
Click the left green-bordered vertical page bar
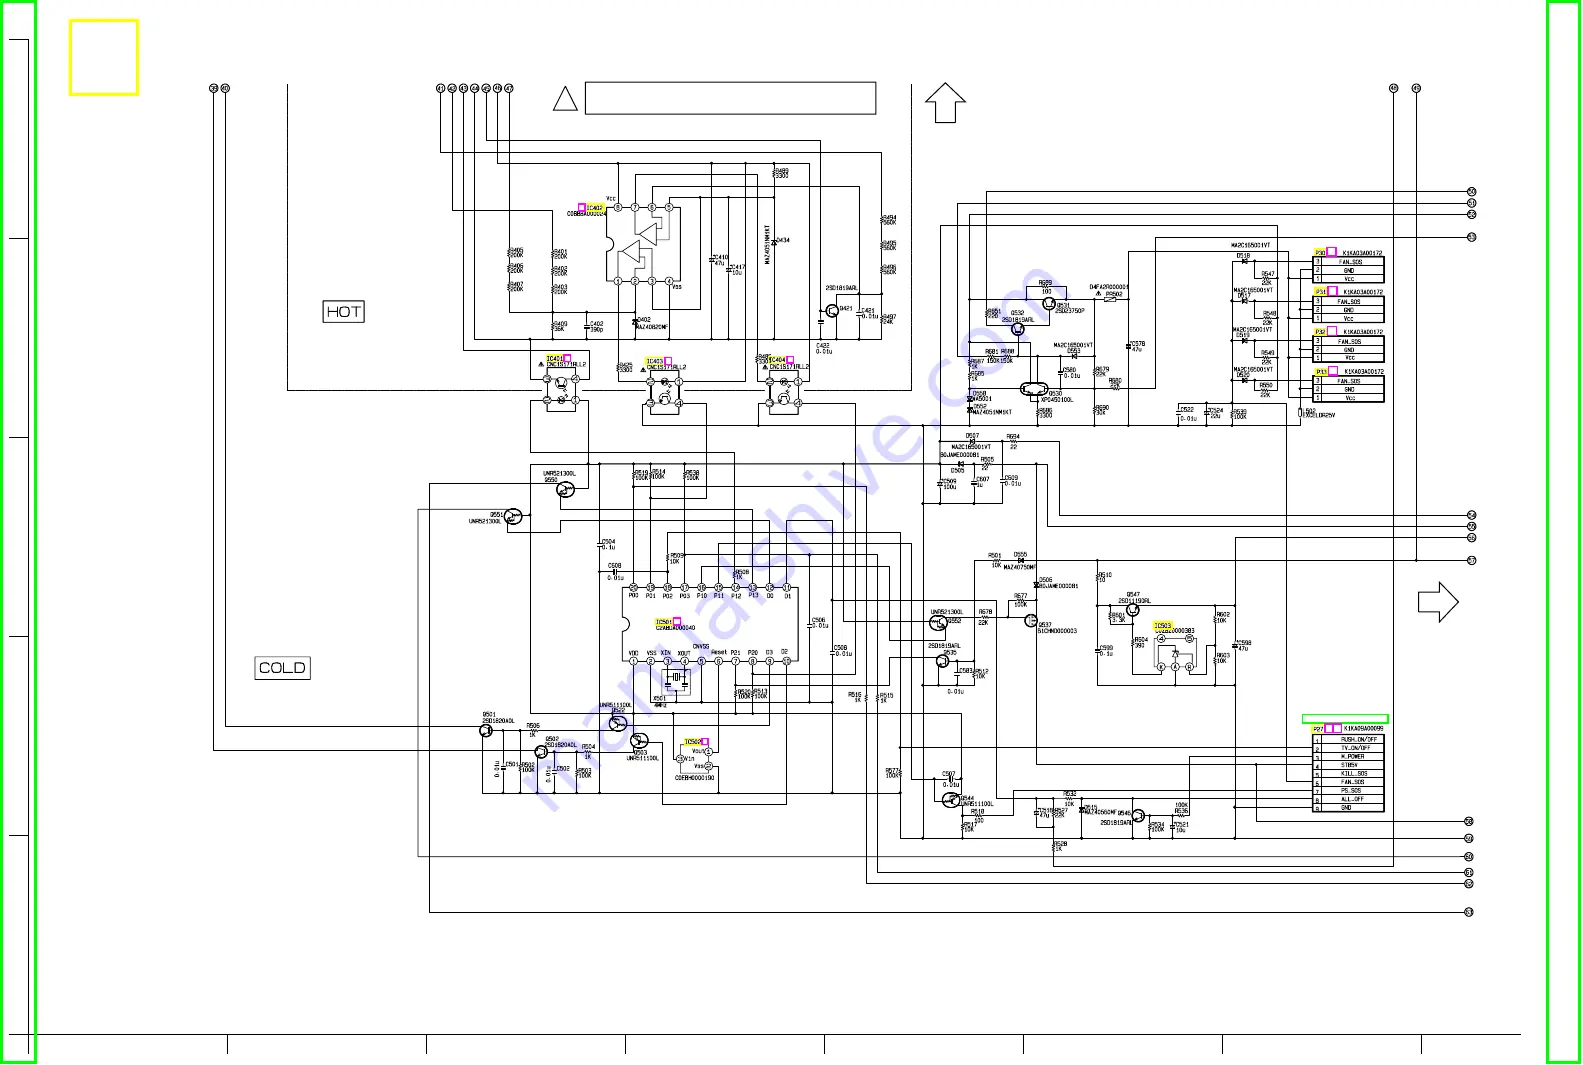19,532
